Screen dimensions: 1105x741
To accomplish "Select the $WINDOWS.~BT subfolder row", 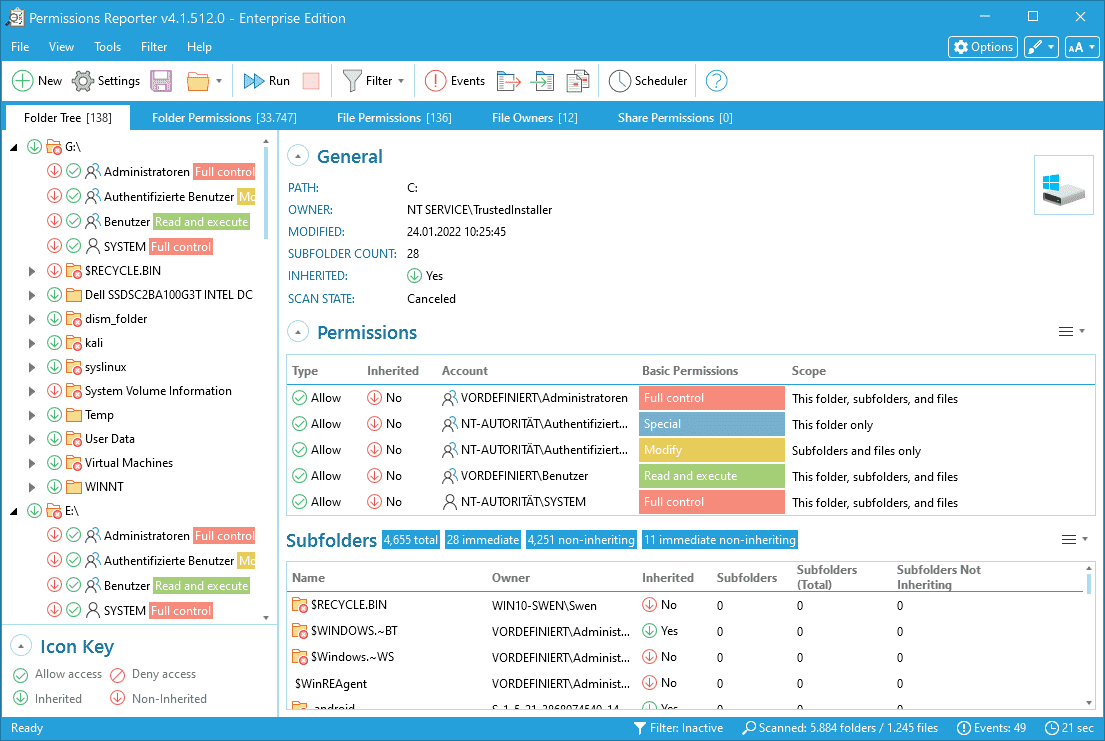I will tap(685, 631).
